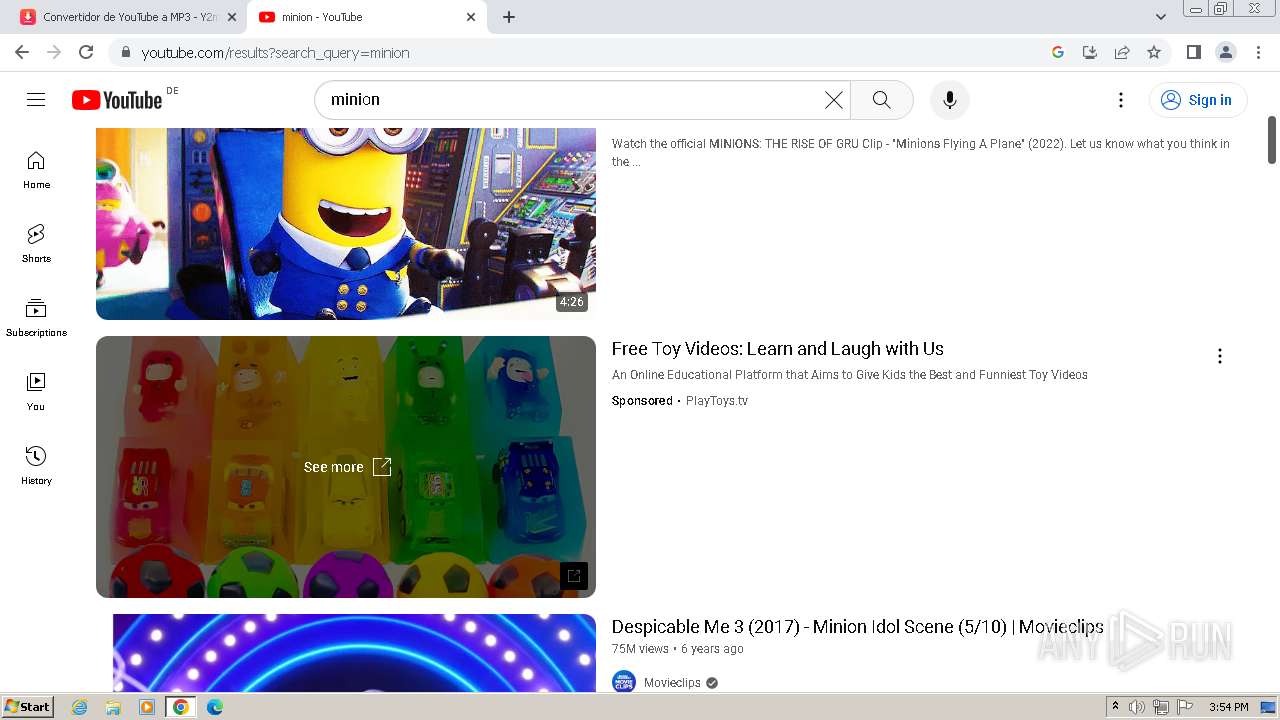Show hidden system tray icons

1115,707
